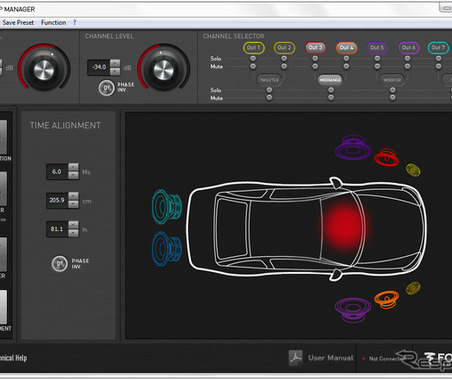Click the 81.1 inches distance field

57,229
